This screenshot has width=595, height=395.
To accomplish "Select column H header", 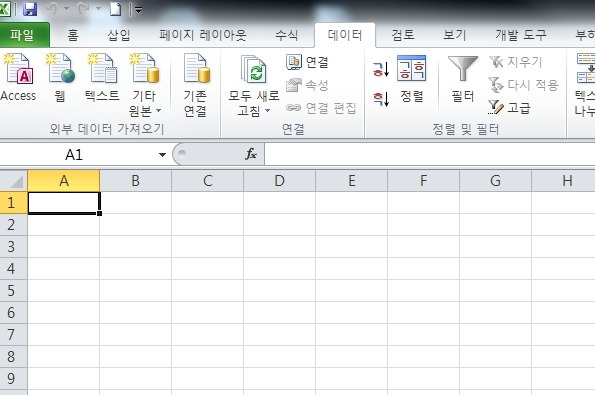I will coord(564,181).
